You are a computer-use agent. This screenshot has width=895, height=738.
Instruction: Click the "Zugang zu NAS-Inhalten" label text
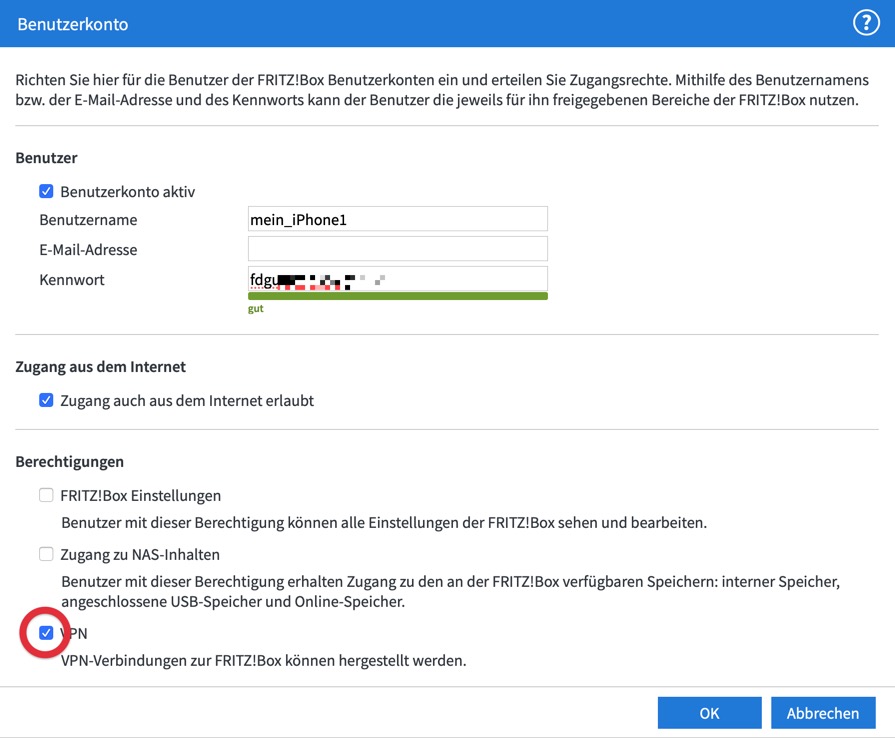[x=140, y=554]
